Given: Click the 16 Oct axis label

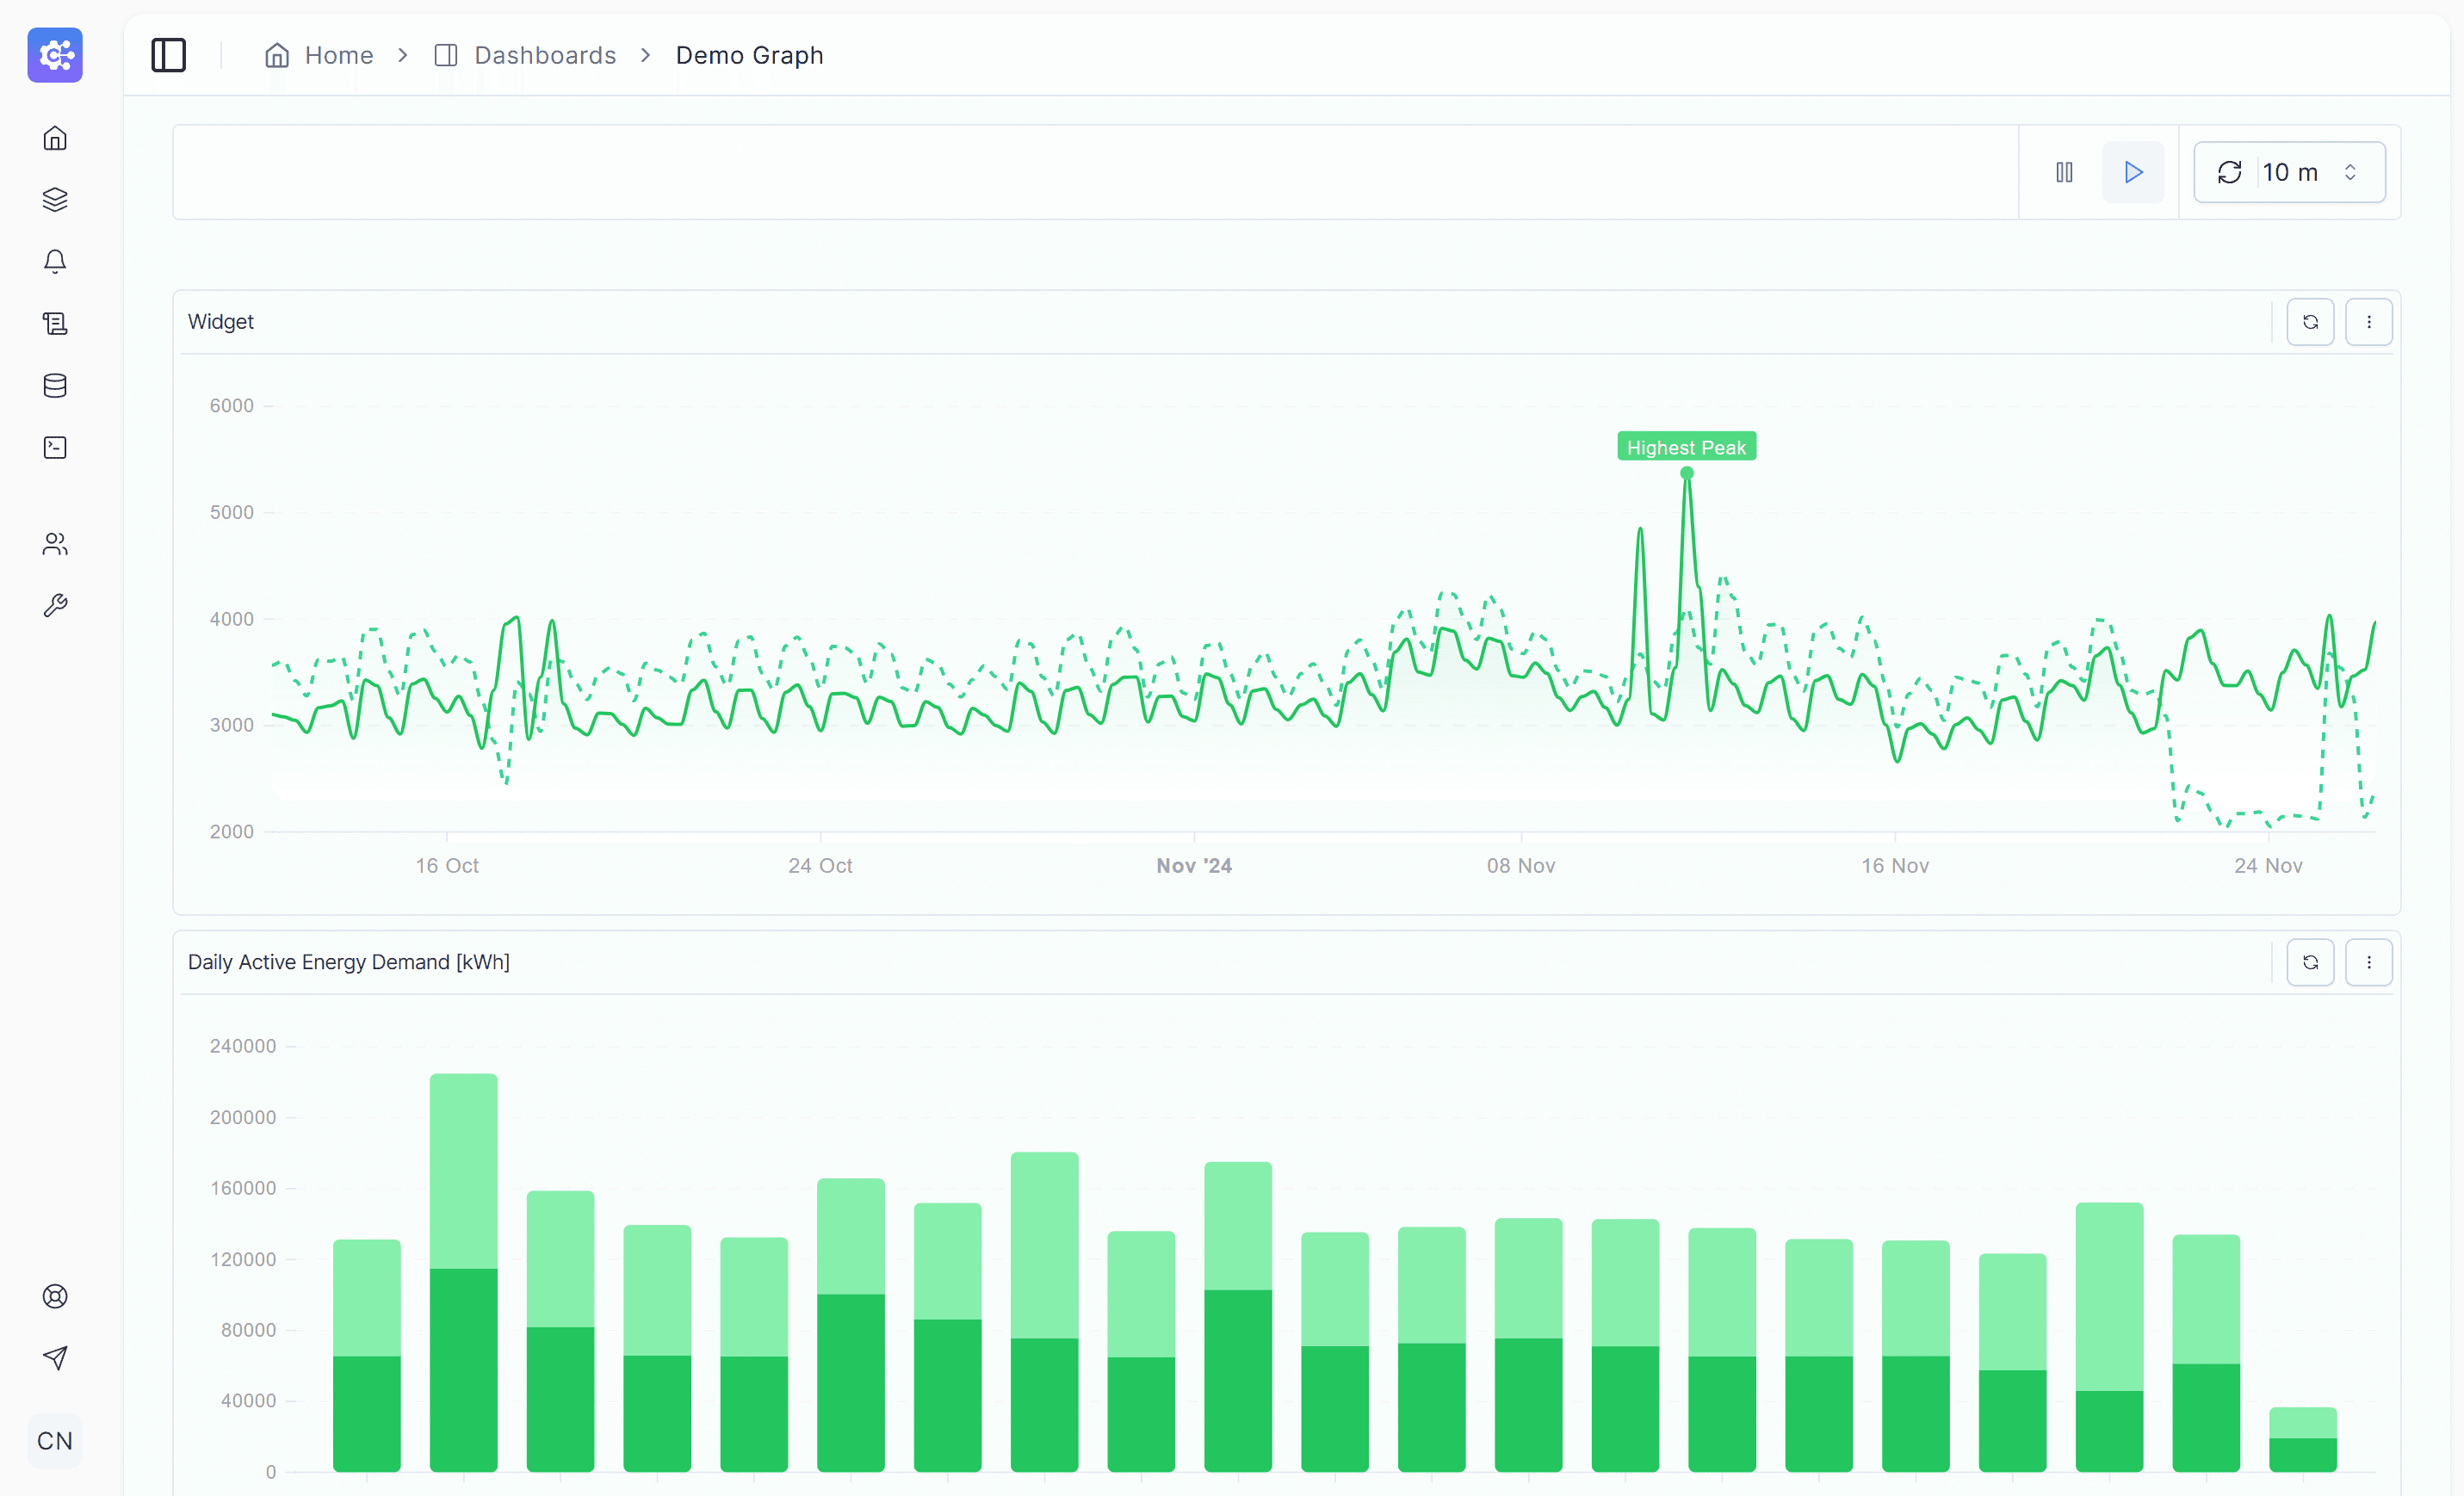Looking at the screenshot, I should tap(447, 866).
